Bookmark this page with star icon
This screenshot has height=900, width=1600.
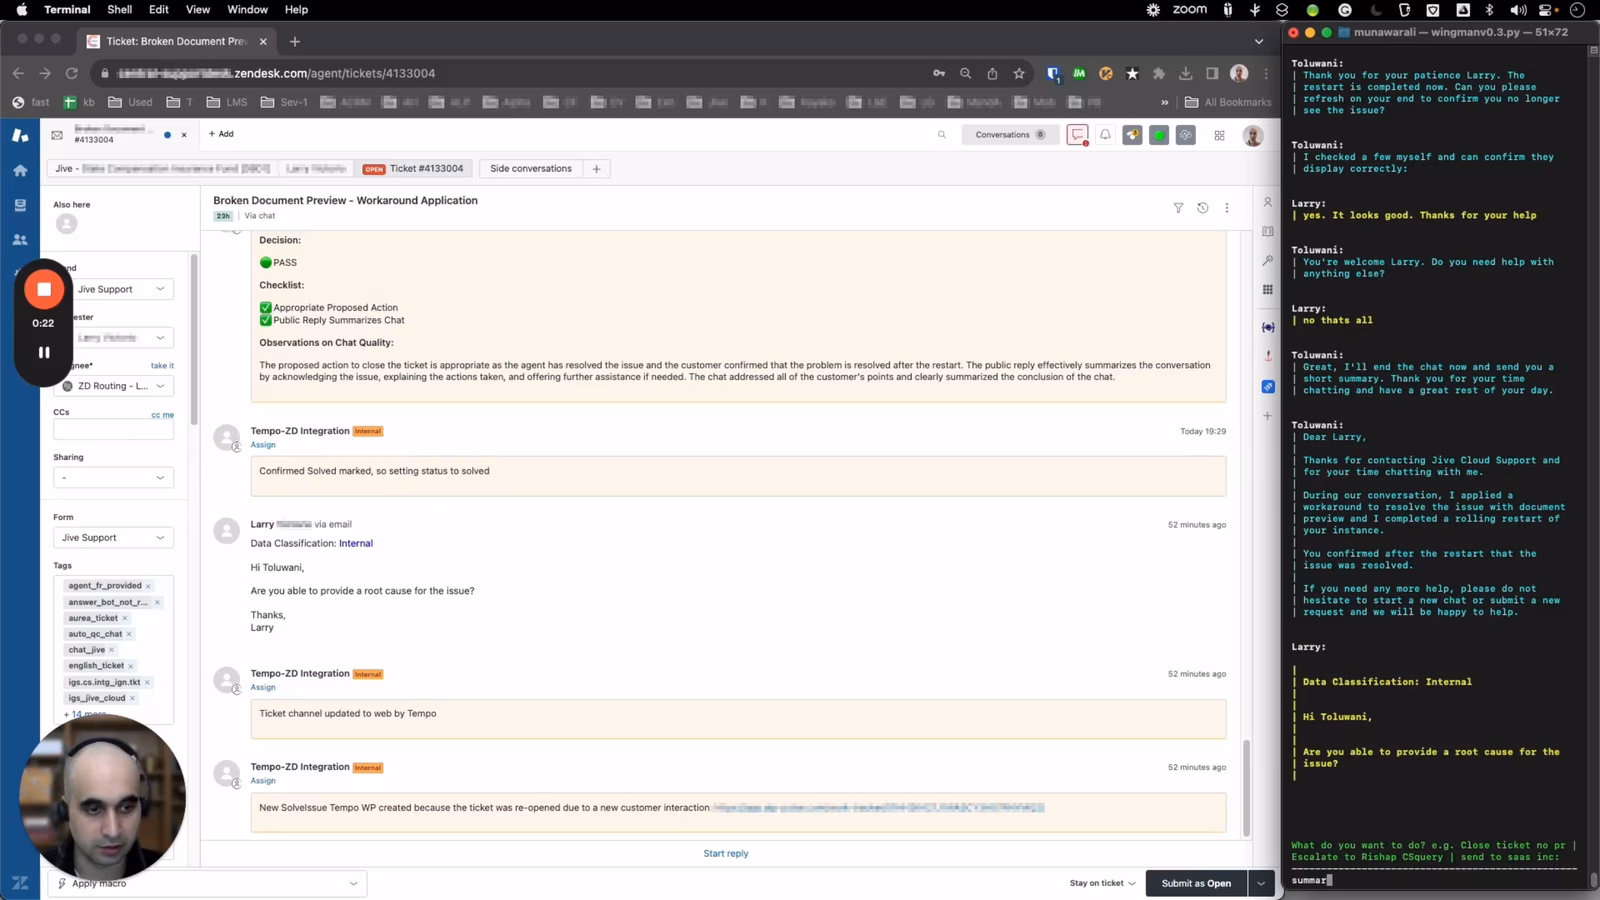click(x=1019, y=73)
